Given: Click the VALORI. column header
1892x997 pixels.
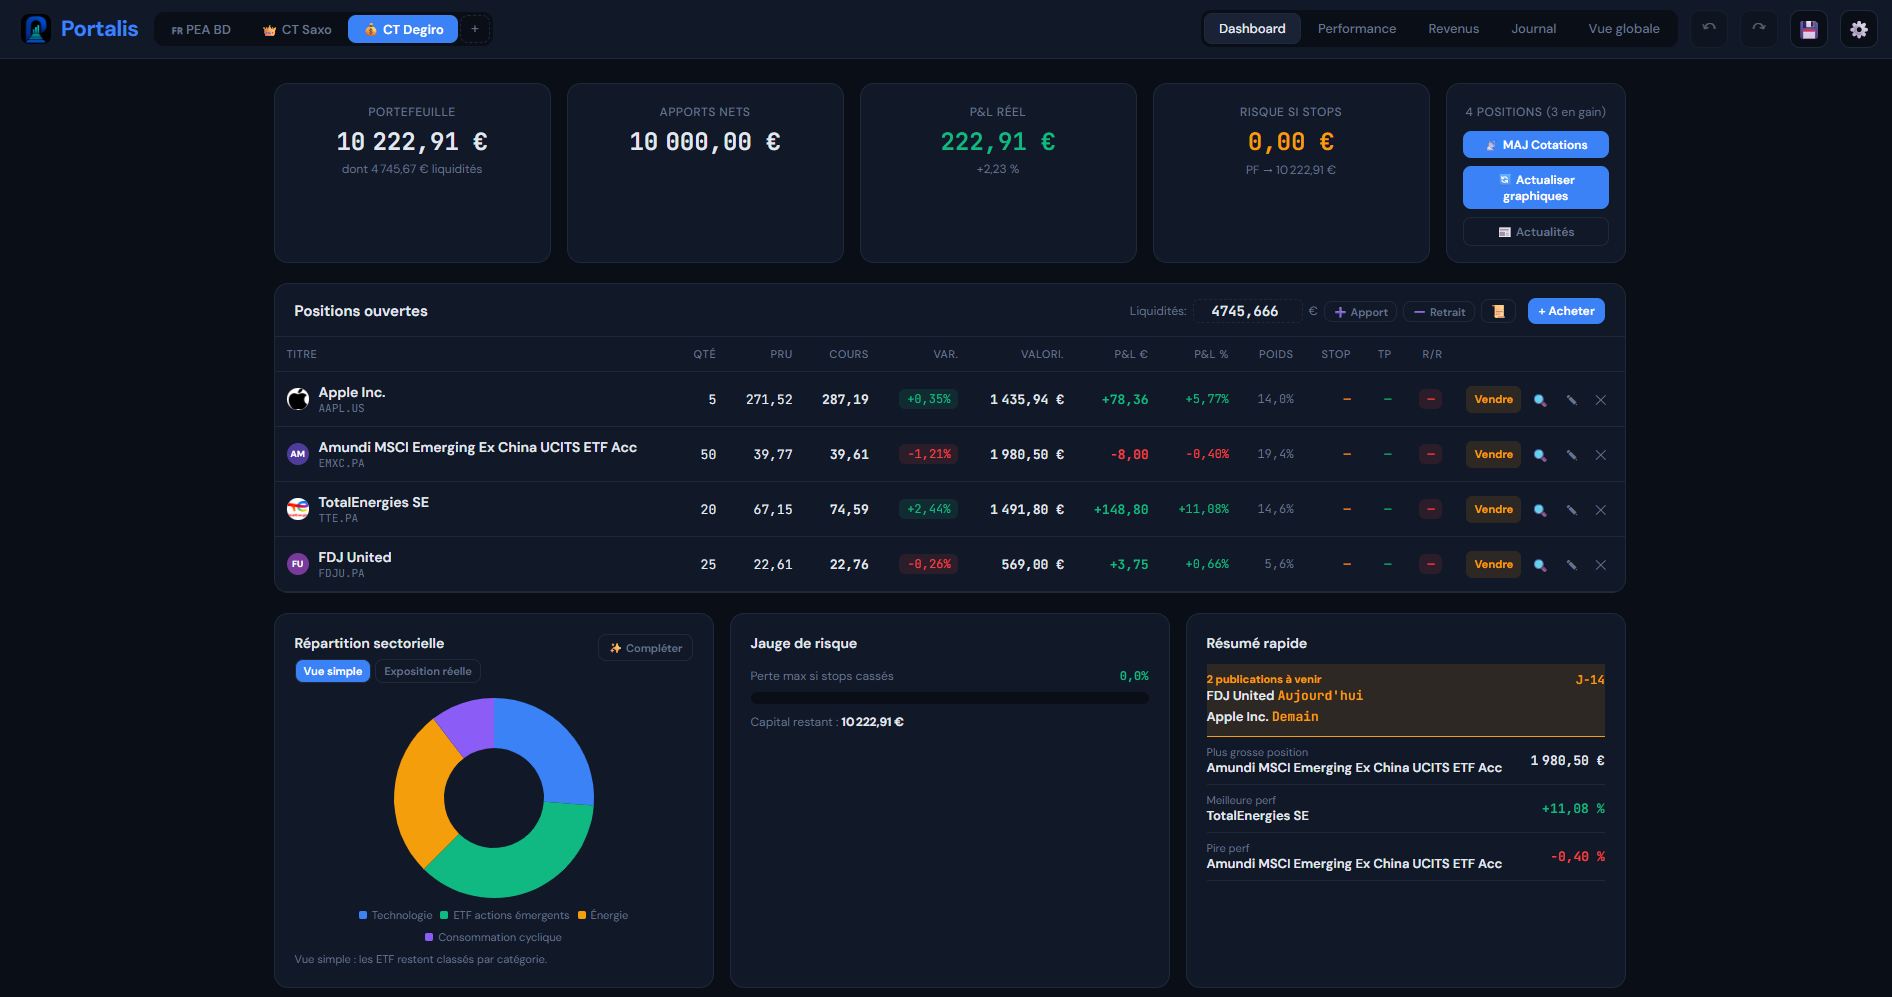Looking at the screenshot, I should coord(1042,354).
